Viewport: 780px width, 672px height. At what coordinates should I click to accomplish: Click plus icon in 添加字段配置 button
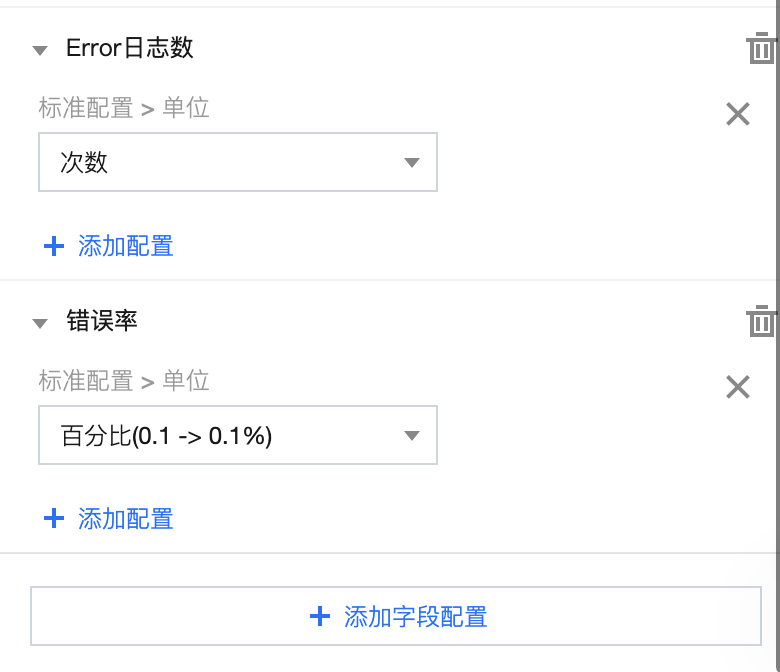coord(320,616)
